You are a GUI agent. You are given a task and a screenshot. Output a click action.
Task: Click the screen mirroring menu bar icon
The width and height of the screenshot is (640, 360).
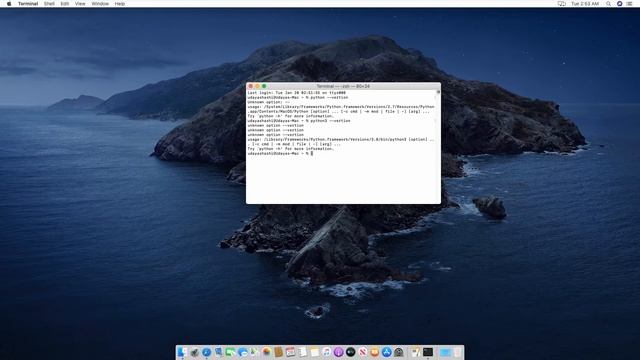562,4
